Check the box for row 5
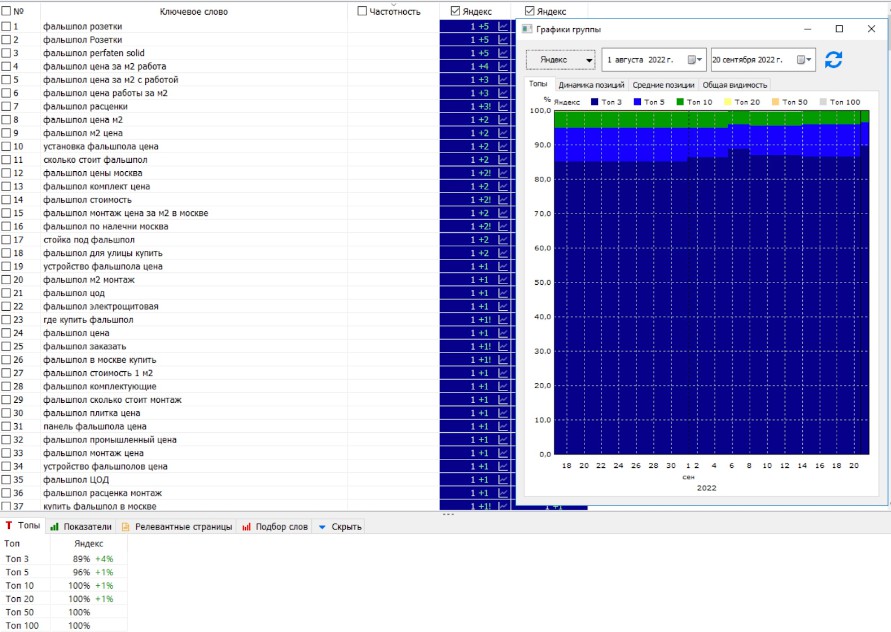Image resolution: width=891 pixels, height=632 pixels. tap(6, 80)
